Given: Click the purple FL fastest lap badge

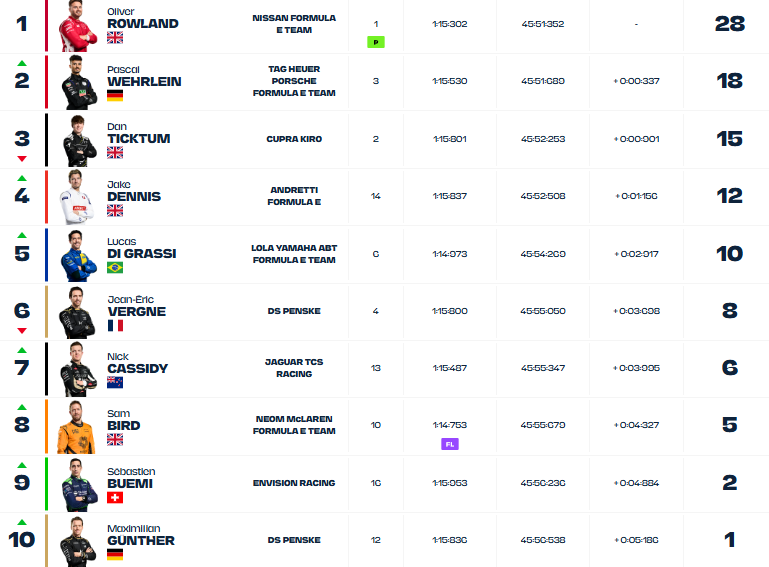Looking at the screenshot, I should coord(450,444).
